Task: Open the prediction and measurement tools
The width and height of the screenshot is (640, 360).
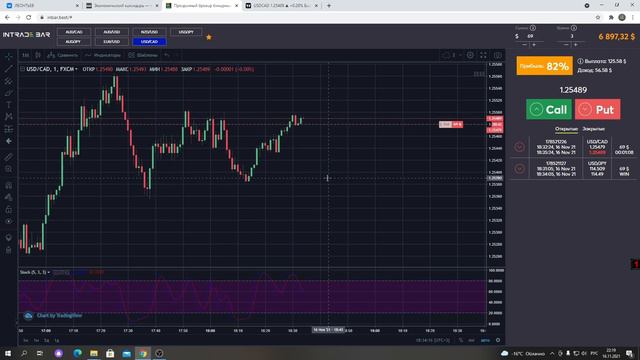Action: [x=9, y=129]
